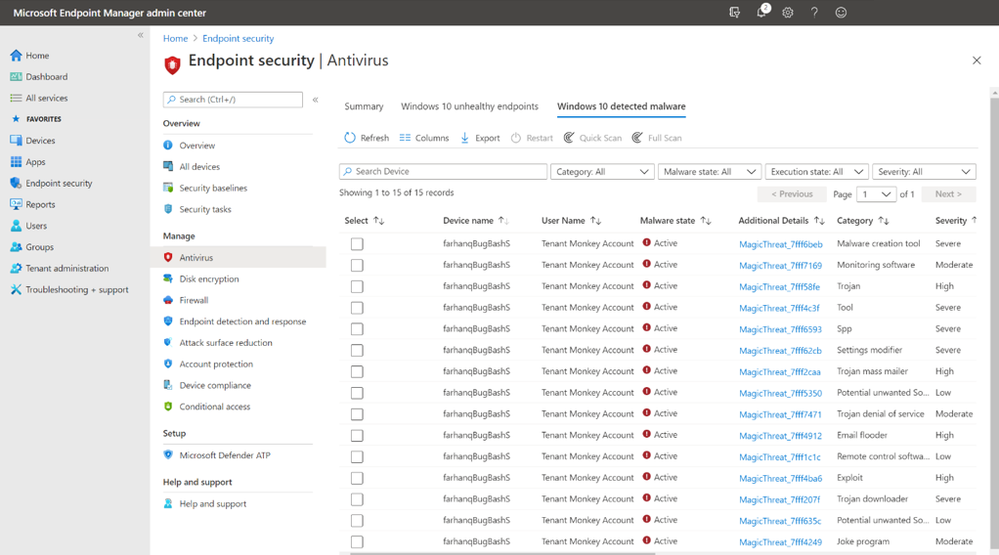Switch to the Summary tab
This screenshot has width=999, height=555.
(364, 106)
